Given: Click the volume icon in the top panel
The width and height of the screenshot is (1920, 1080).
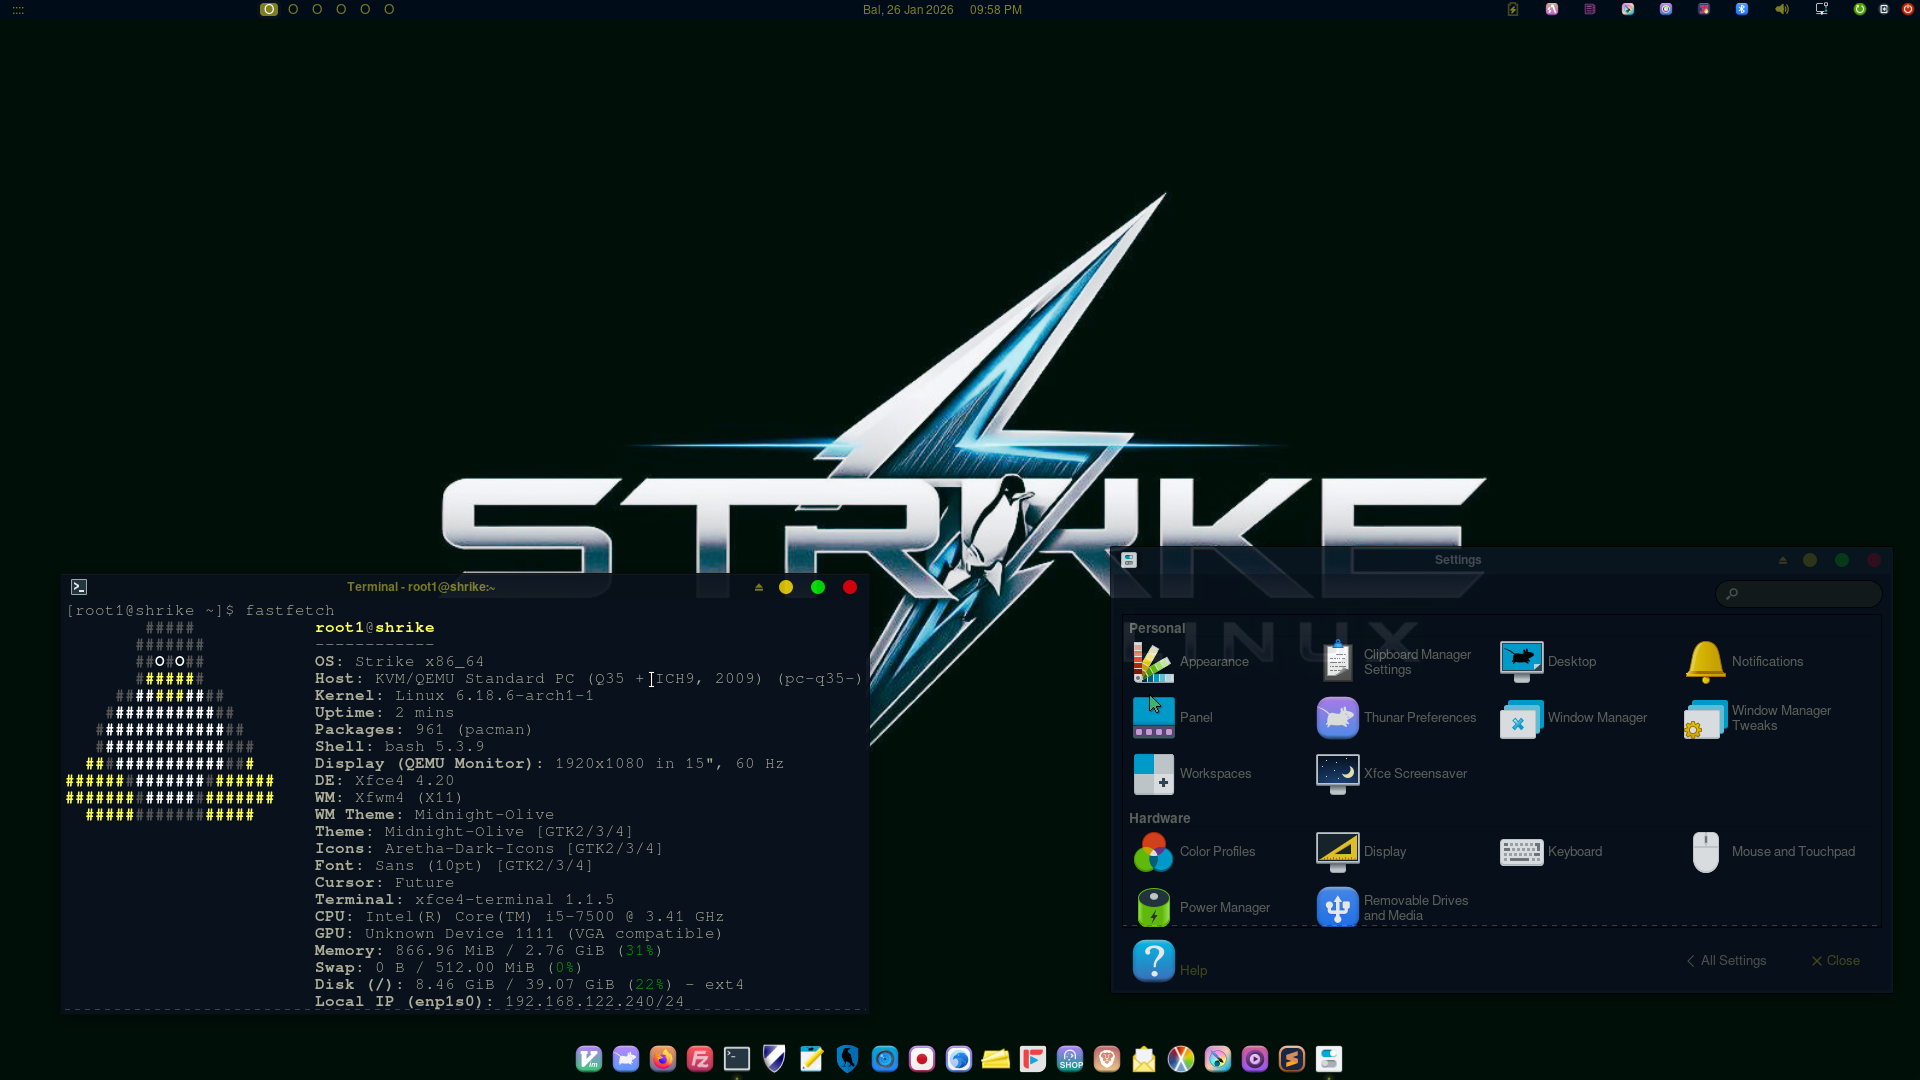Looking at the screenshot, I should point(1782,9).
